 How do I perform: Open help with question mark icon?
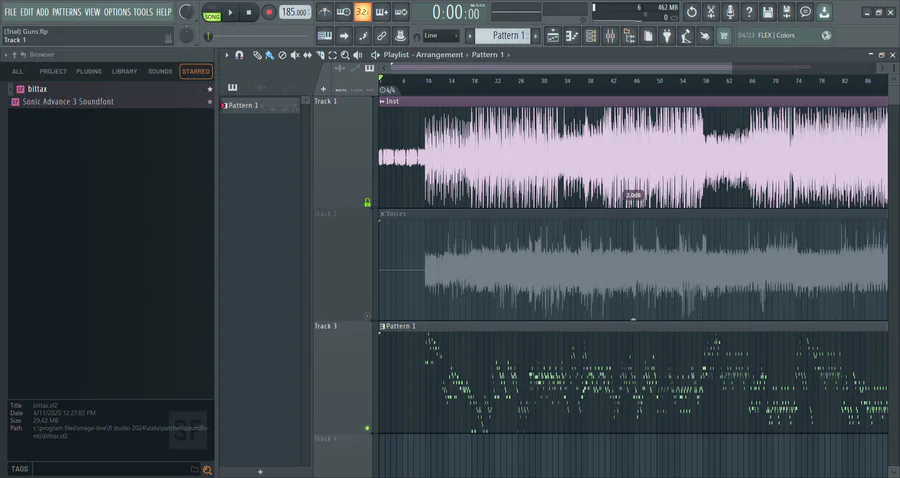pyautogui.click(x=748, y=11)
